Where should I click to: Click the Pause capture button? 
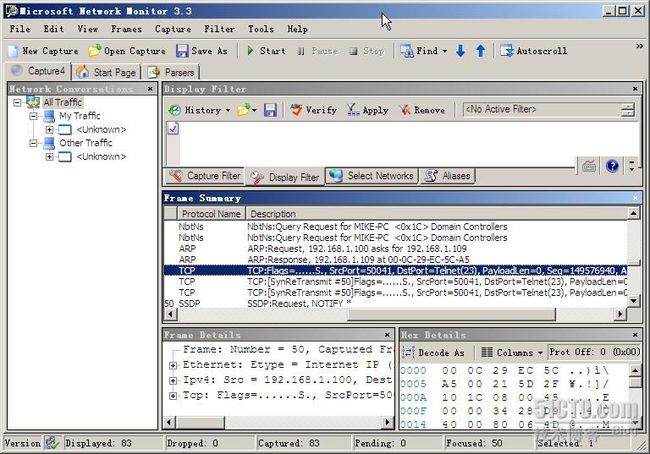tap(317, 51)
